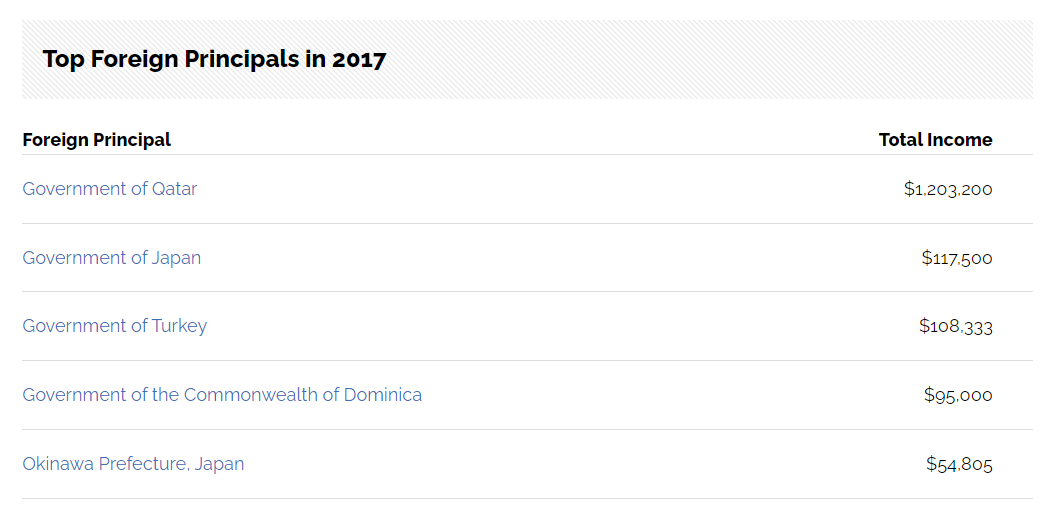
Task: Select the $54,805 income amount
Action: coord(959,464)
